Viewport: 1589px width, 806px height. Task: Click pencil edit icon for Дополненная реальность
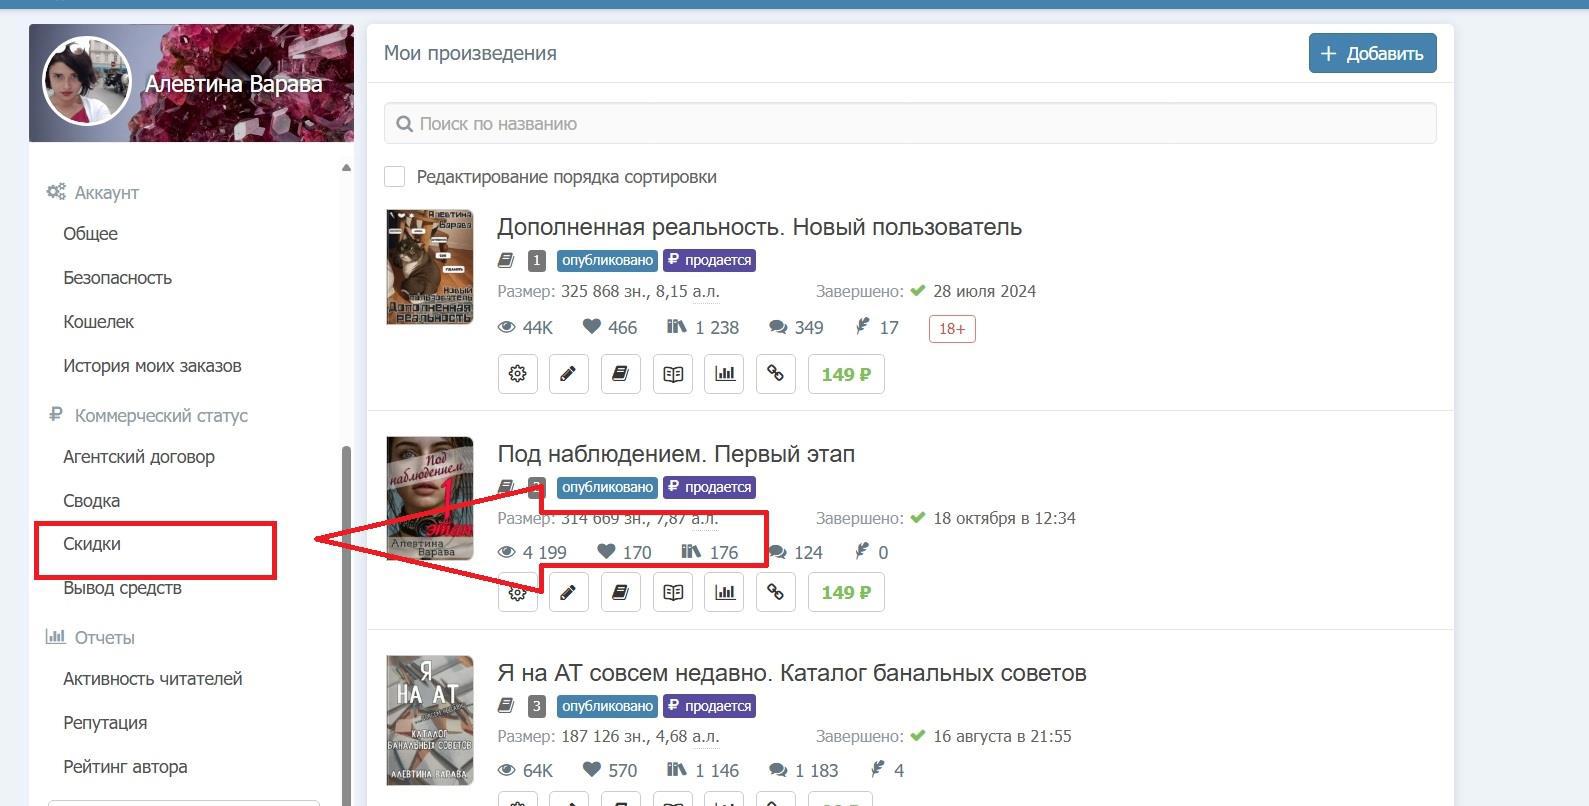[568, 374]
